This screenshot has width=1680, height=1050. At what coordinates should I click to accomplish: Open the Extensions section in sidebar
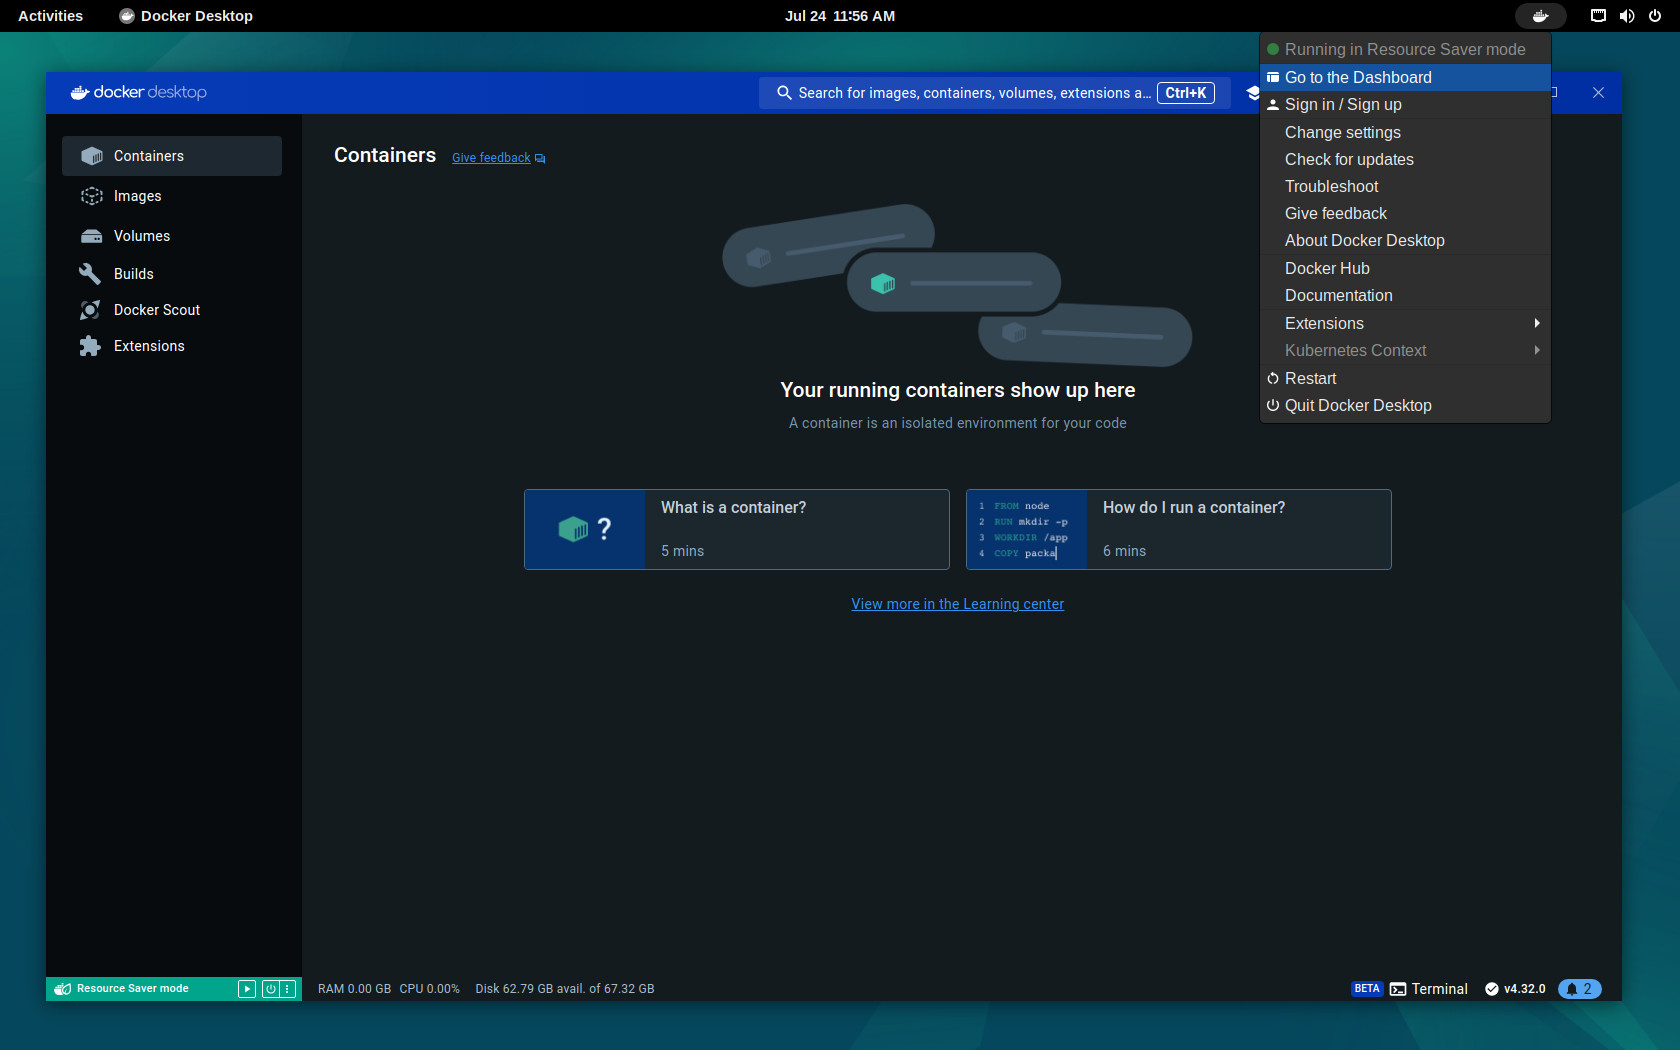click(172, 346)
